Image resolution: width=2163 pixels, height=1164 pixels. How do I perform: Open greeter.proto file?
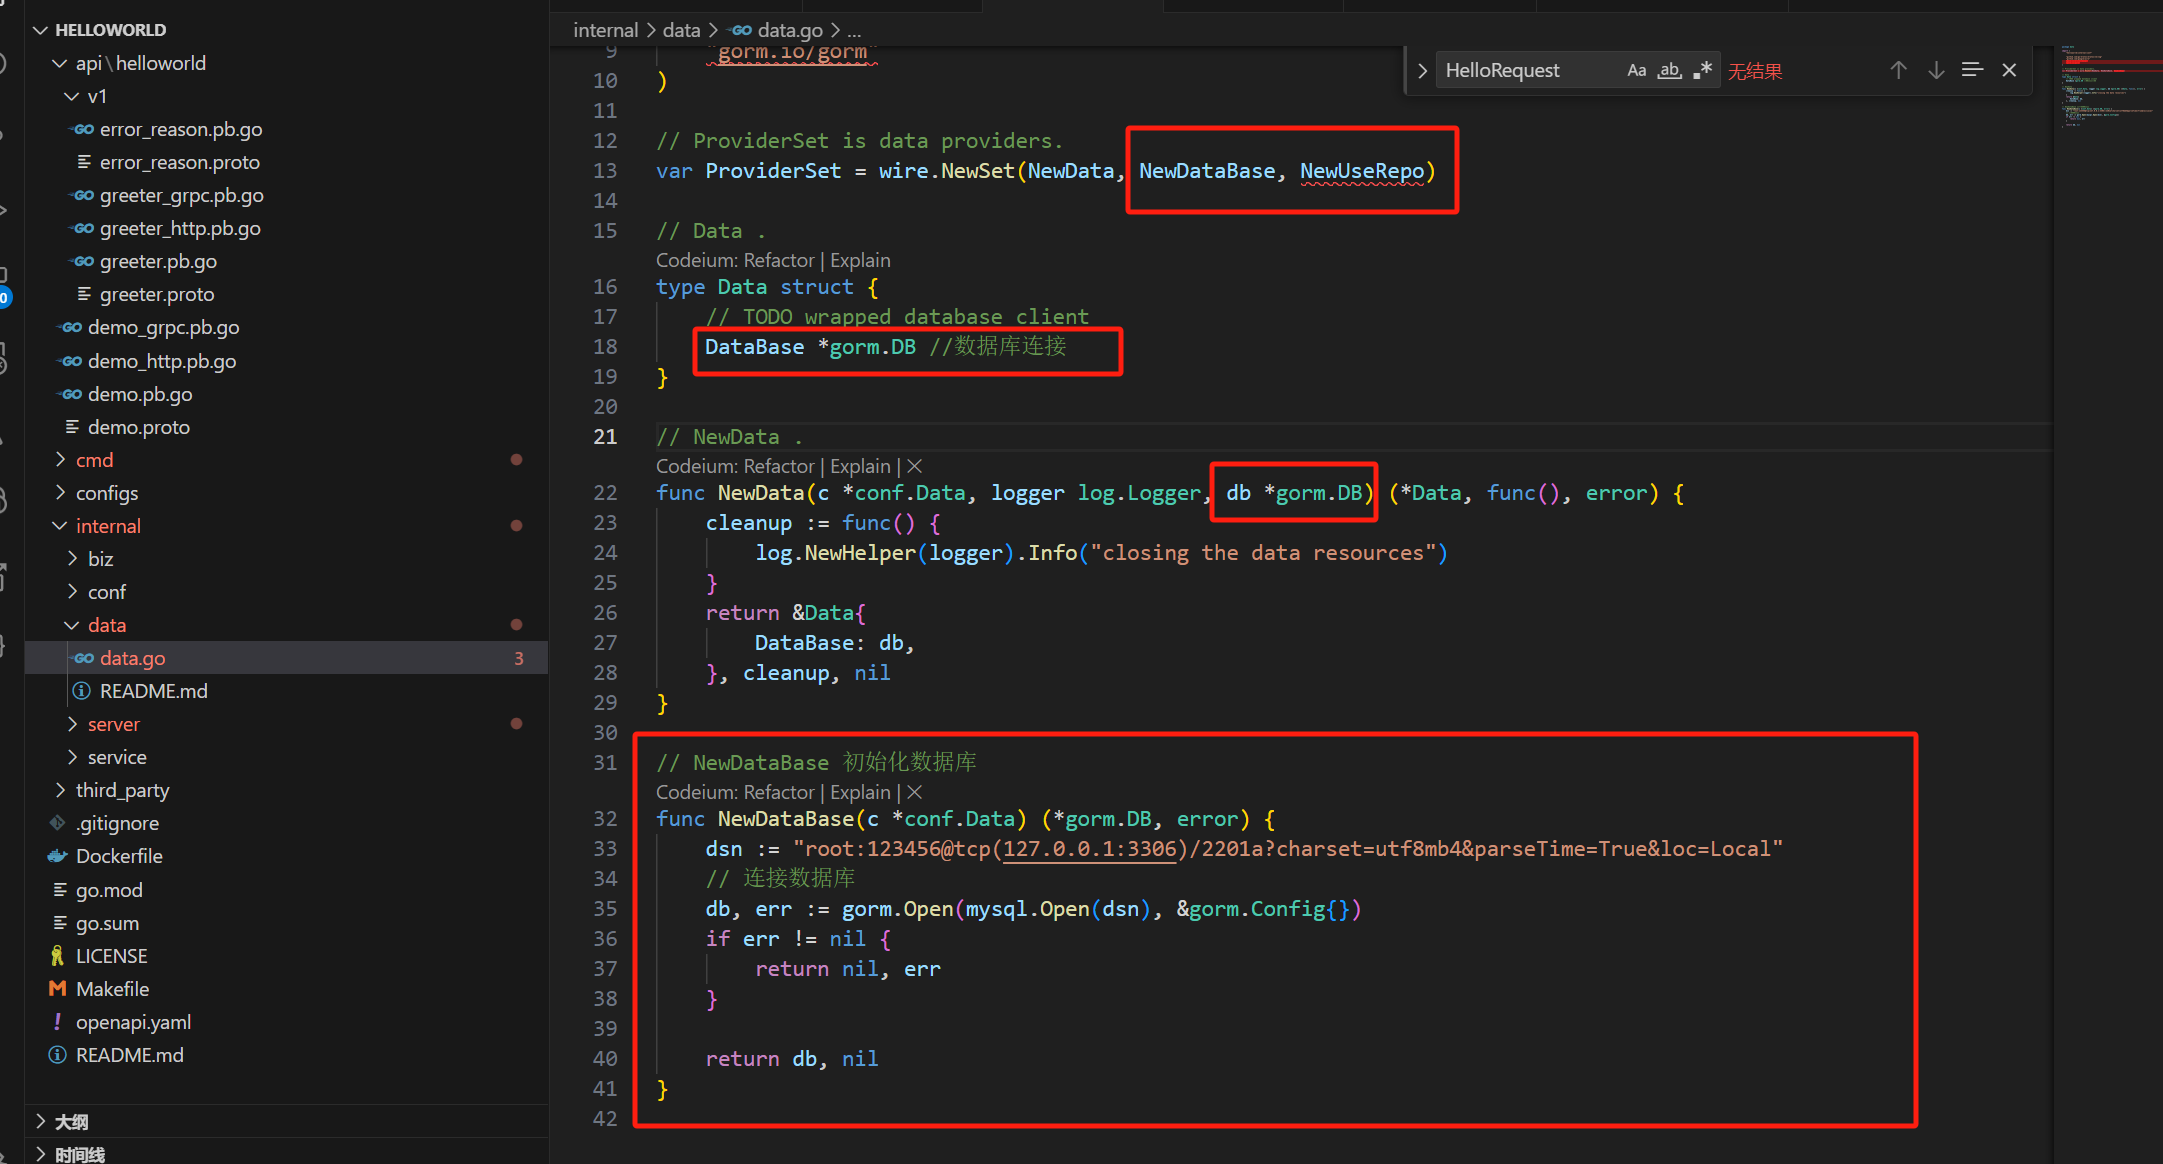tap(157, 294)
